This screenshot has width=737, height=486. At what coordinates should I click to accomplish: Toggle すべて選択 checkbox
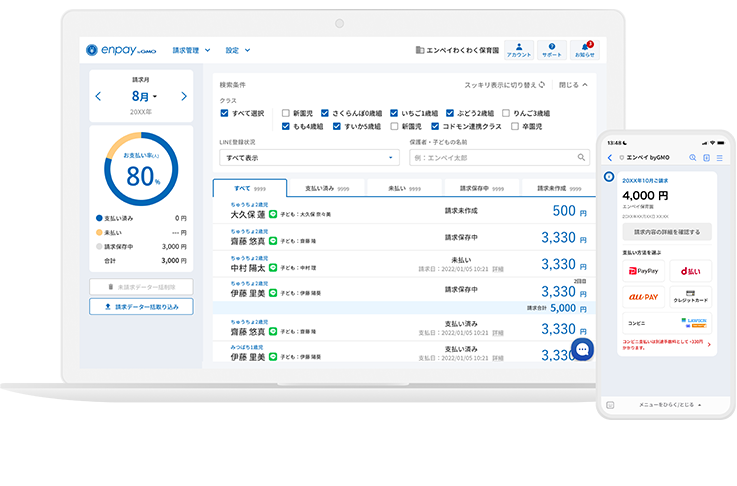pos(224,113)
